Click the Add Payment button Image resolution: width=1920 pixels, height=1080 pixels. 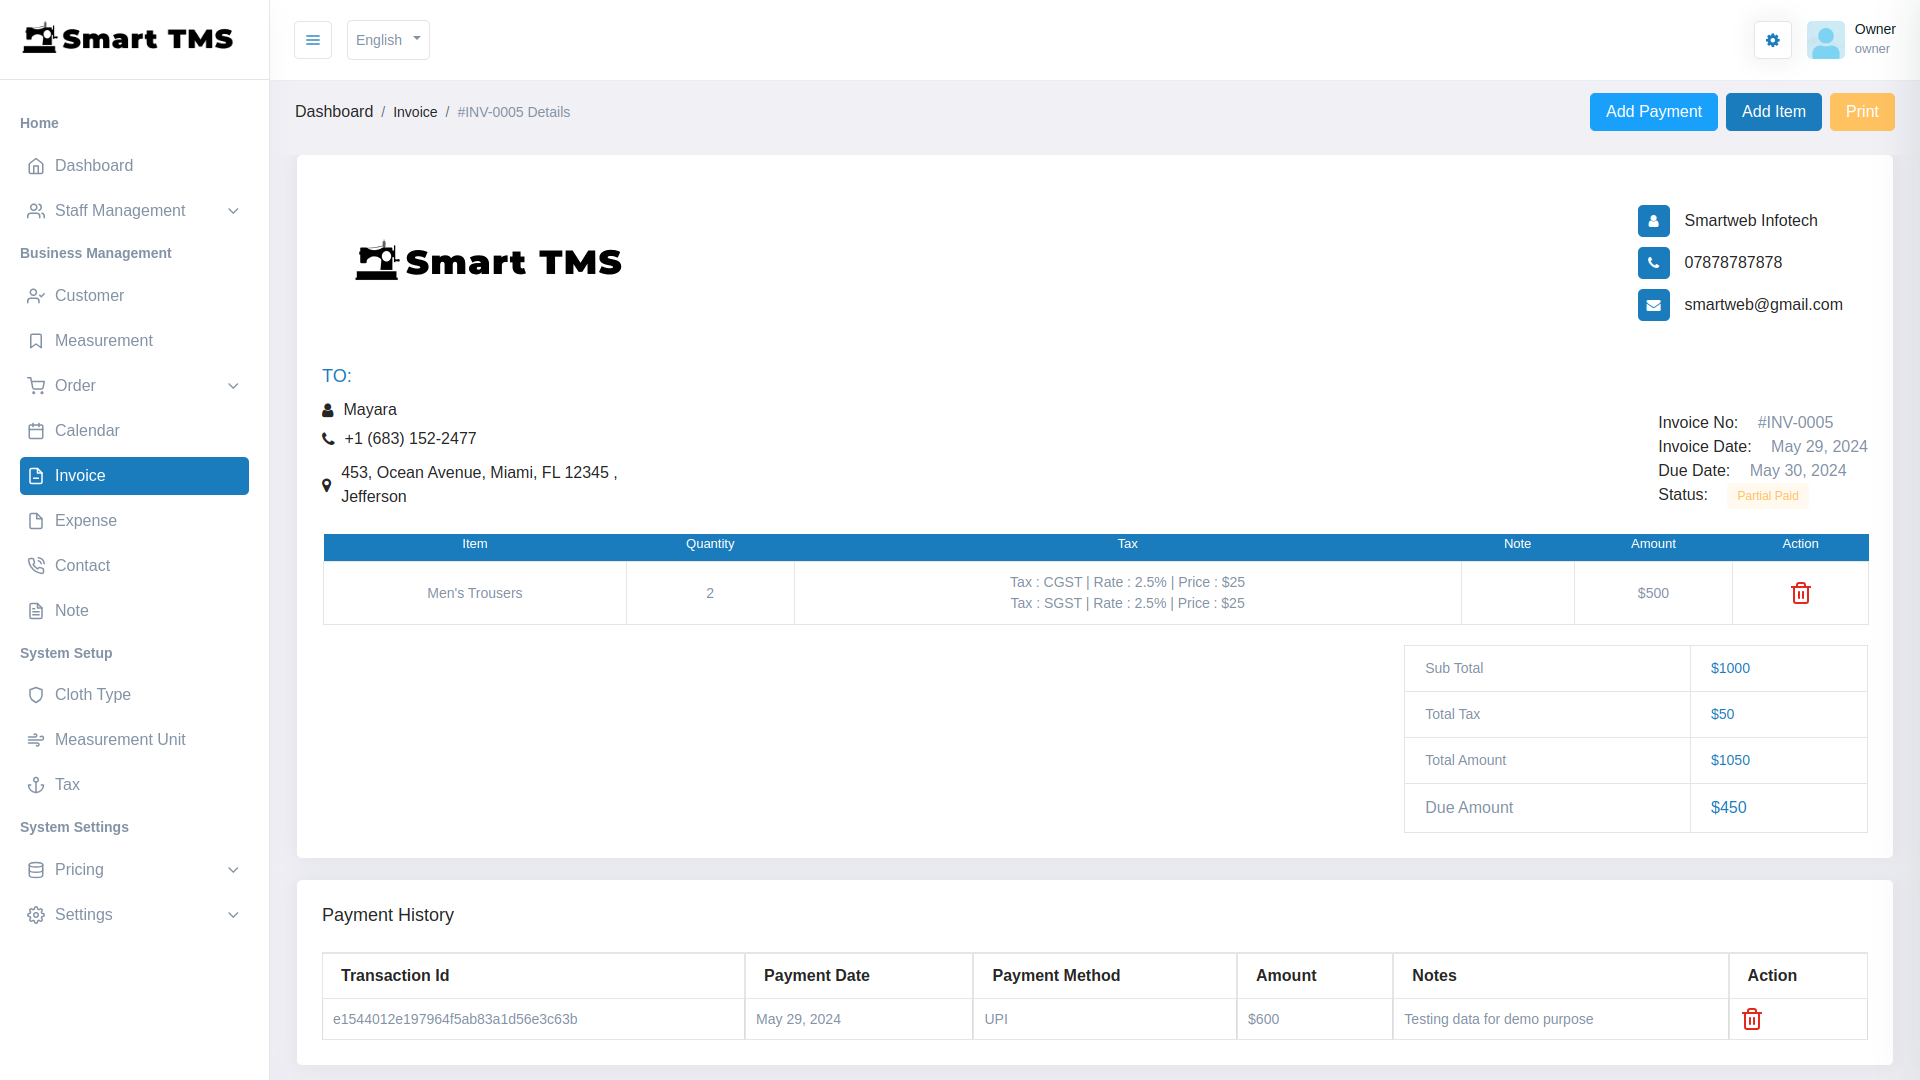tap(1653, 111)
